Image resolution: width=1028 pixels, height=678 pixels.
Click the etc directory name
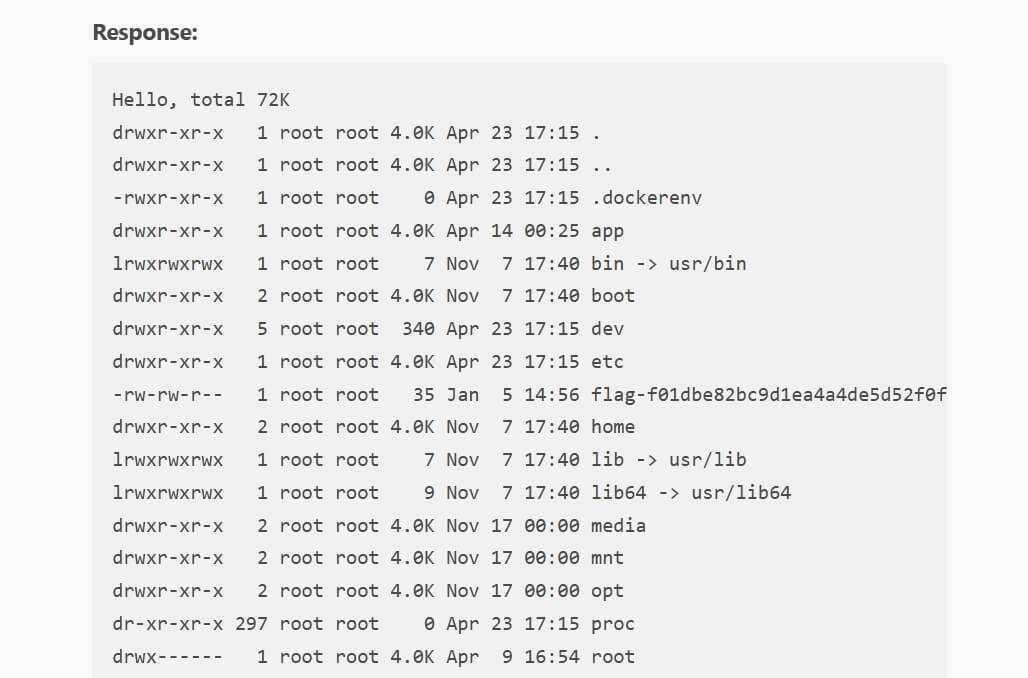607,362
